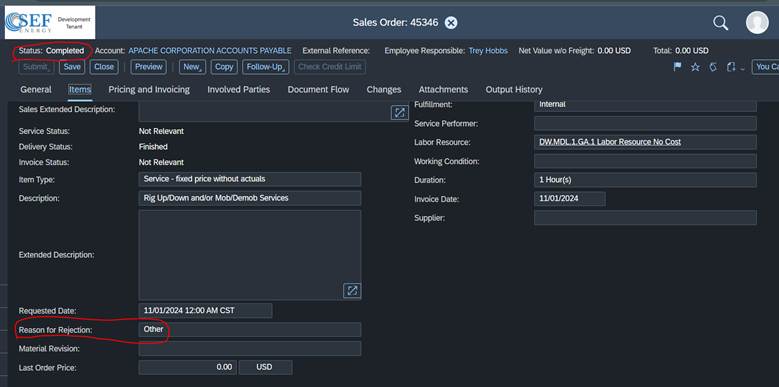Open the Changes tab
Image resolution: width=779 pixels, height=387 pixels.
pyautogui.click(x=384, y=89)
